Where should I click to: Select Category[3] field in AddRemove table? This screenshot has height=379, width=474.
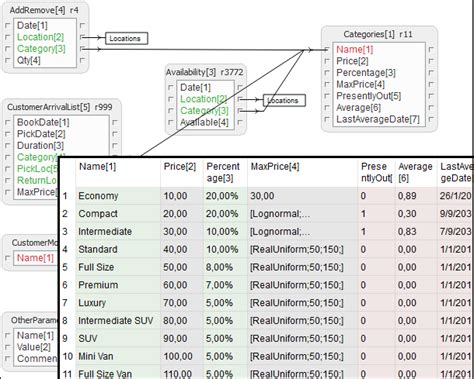41,49
